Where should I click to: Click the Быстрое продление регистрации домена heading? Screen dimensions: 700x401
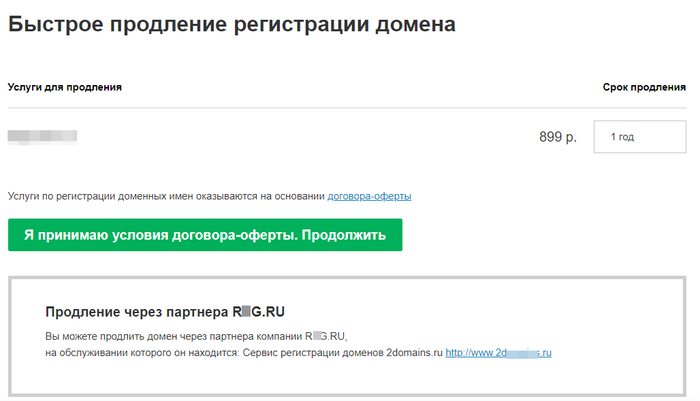(232, 26)
